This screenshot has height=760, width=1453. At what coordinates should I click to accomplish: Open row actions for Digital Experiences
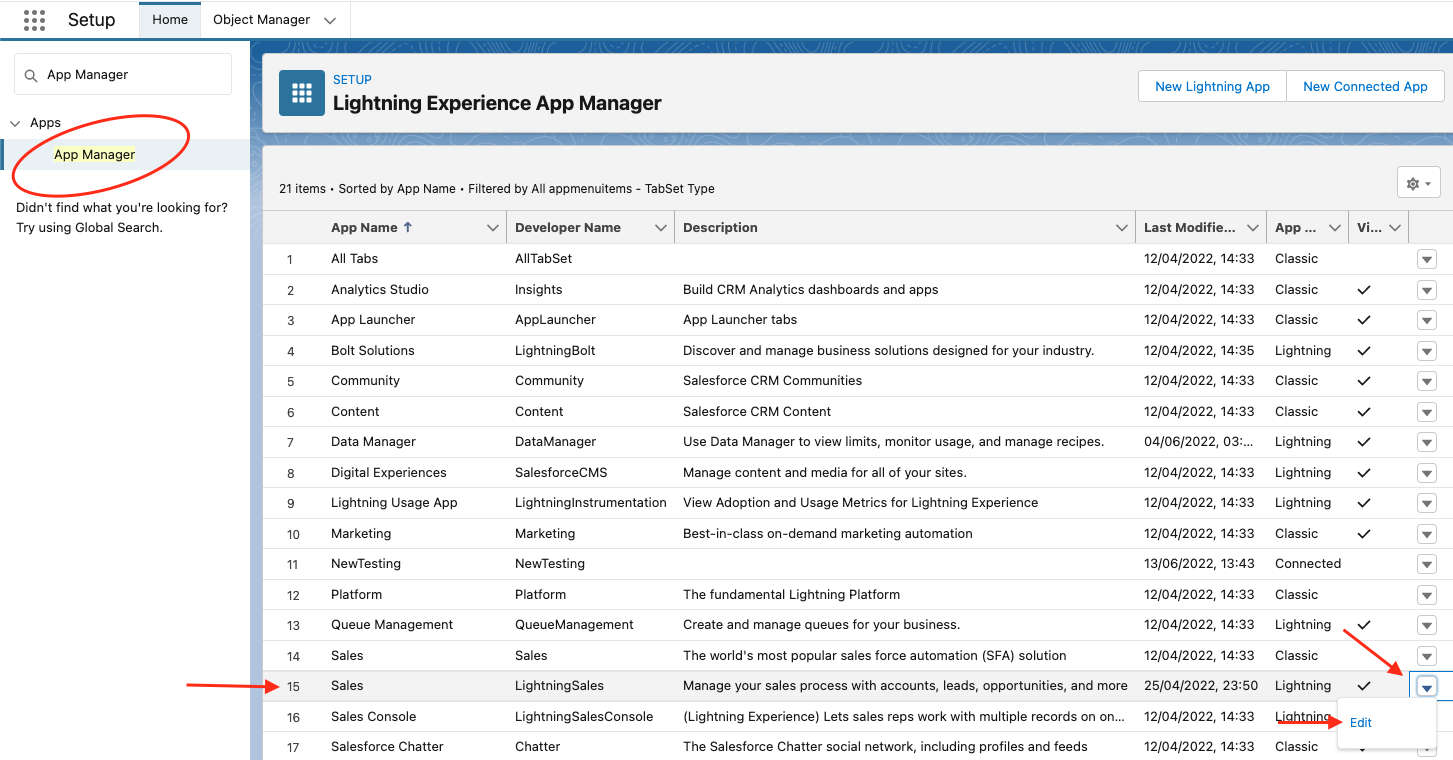tap(1427, 473)
